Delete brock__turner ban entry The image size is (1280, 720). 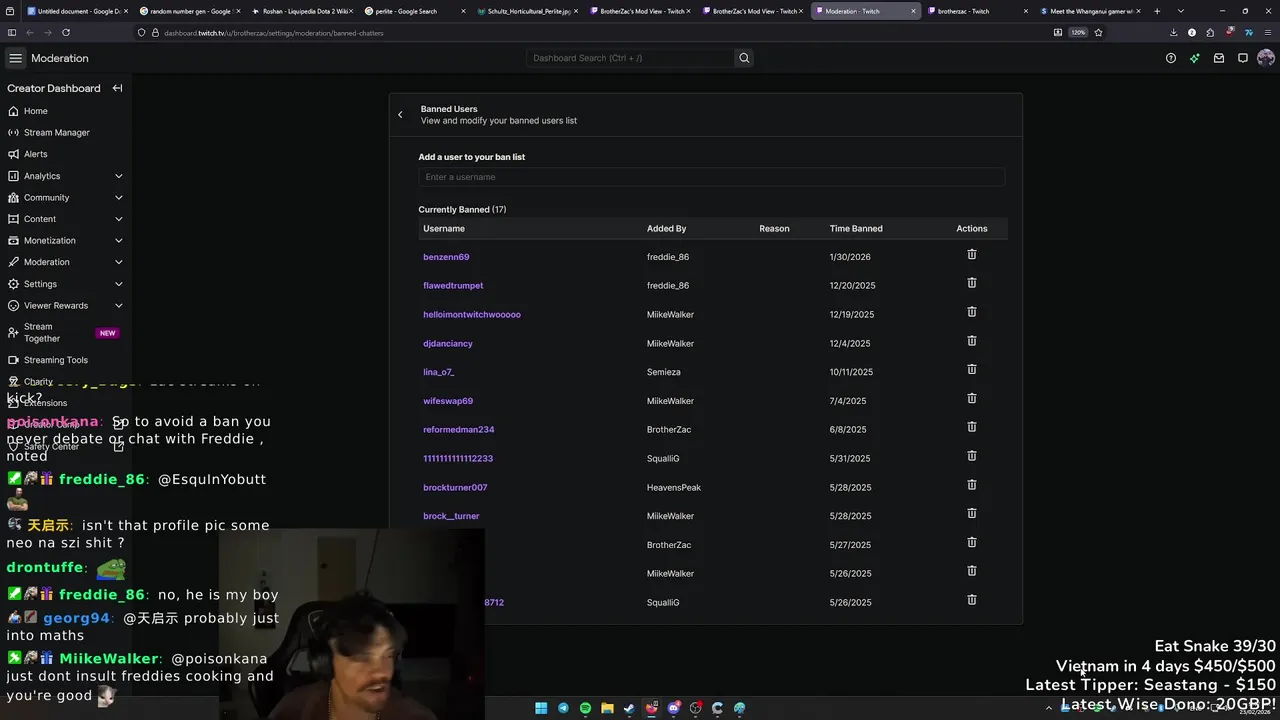971,514
